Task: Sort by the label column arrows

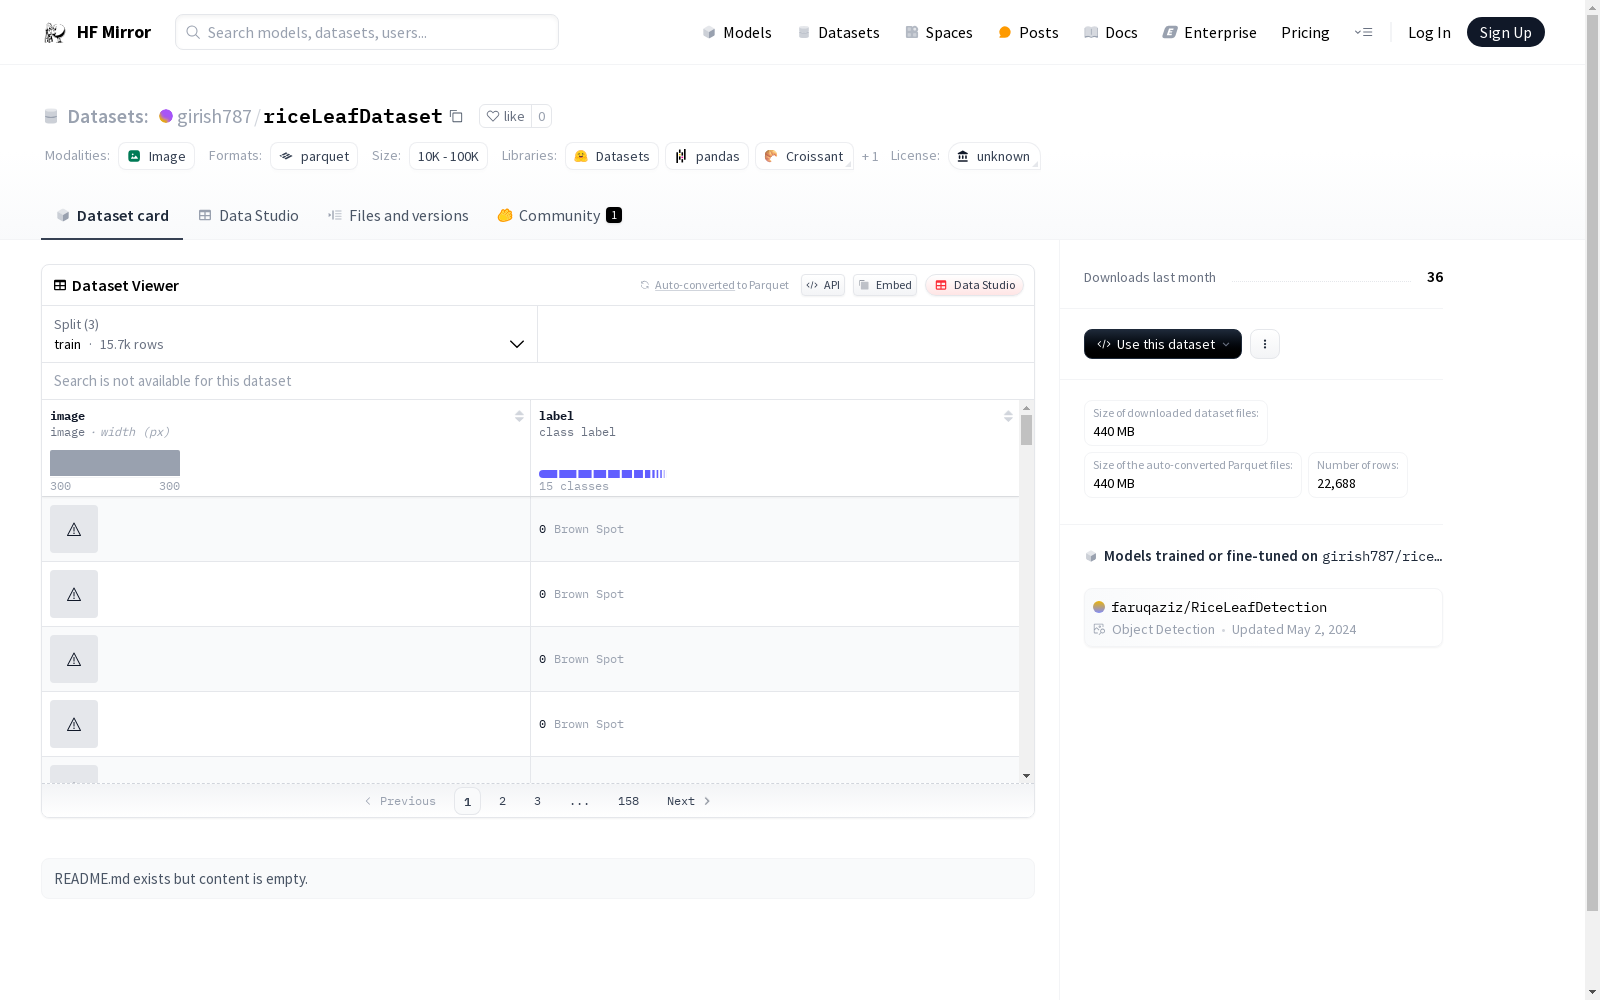Action: pos(1008,416)
